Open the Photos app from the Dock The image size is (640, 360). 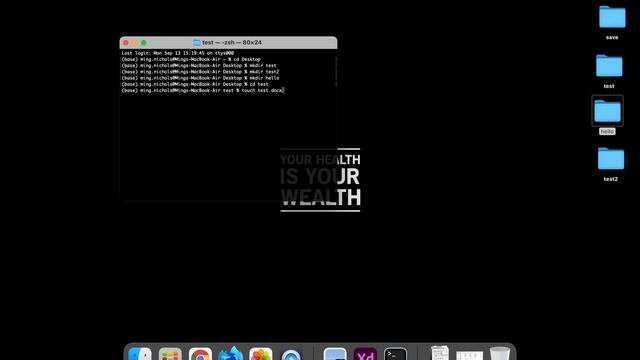[261, 354]
